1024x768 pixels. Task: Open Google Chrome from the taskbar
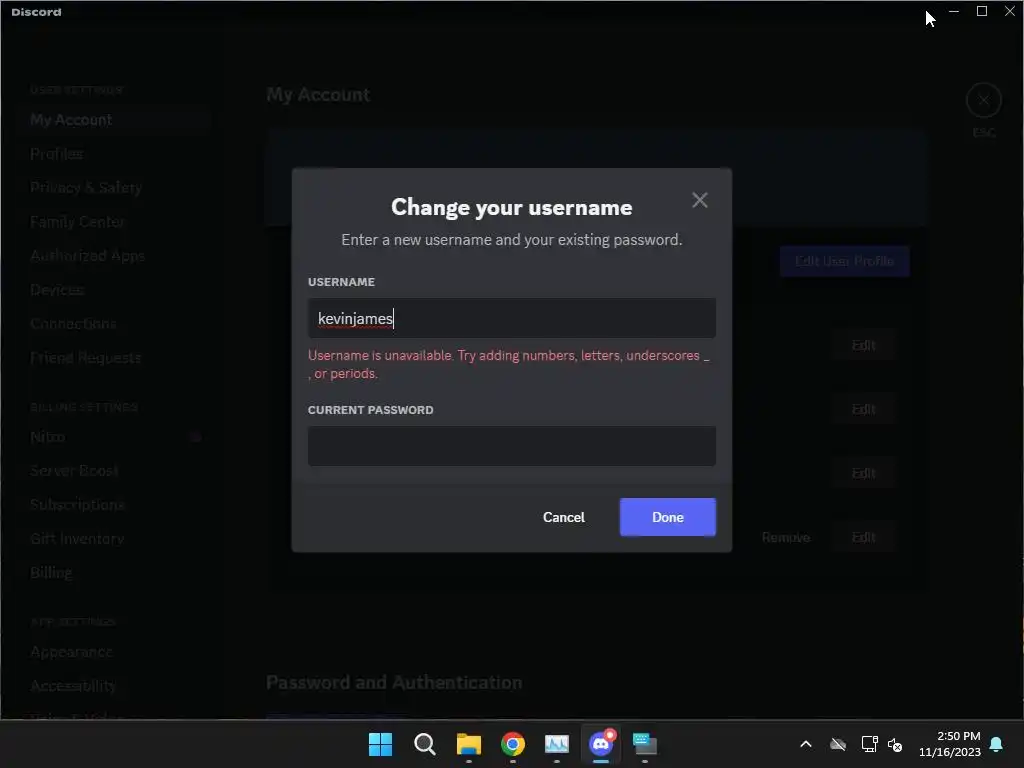[x=513, y=744]
